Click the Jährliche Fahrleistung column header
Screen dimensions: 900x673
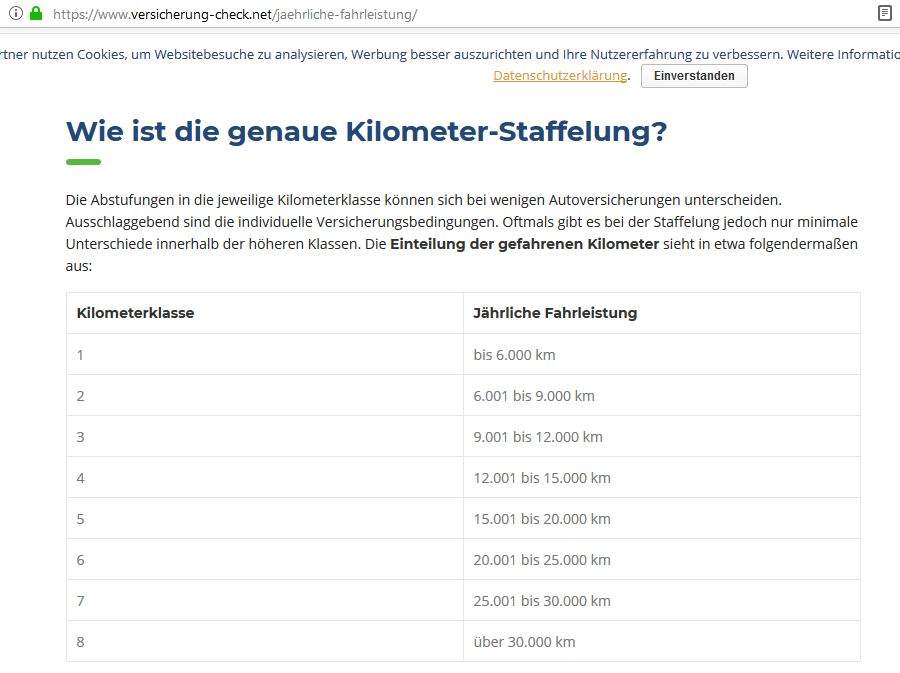(554, 312)
